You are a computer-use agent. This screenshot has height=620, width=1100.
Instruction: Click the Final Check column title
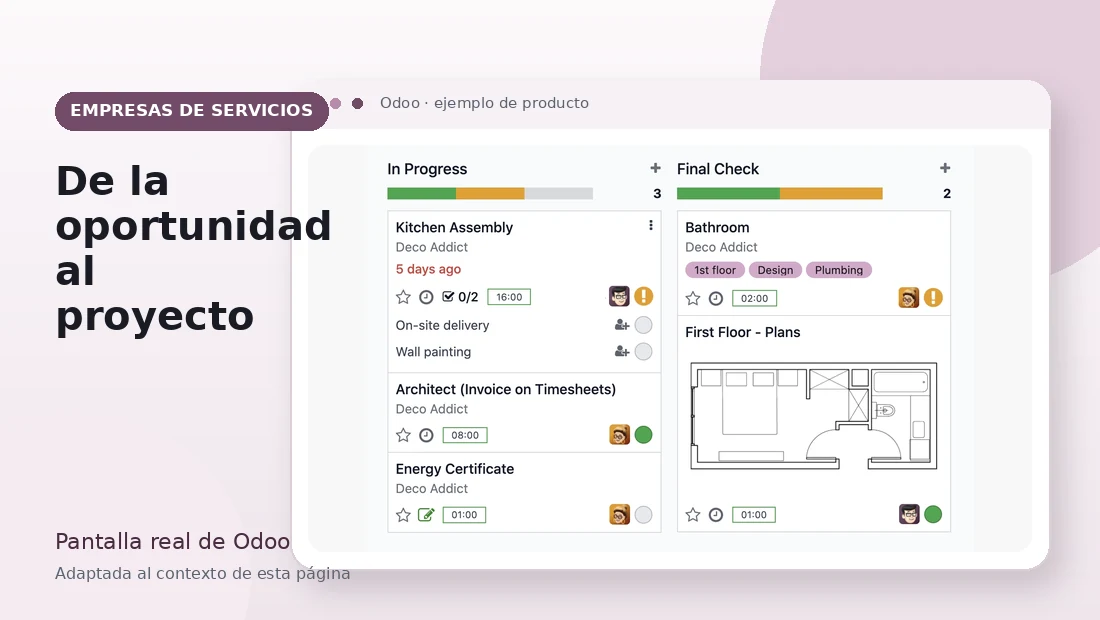point(718,169)
